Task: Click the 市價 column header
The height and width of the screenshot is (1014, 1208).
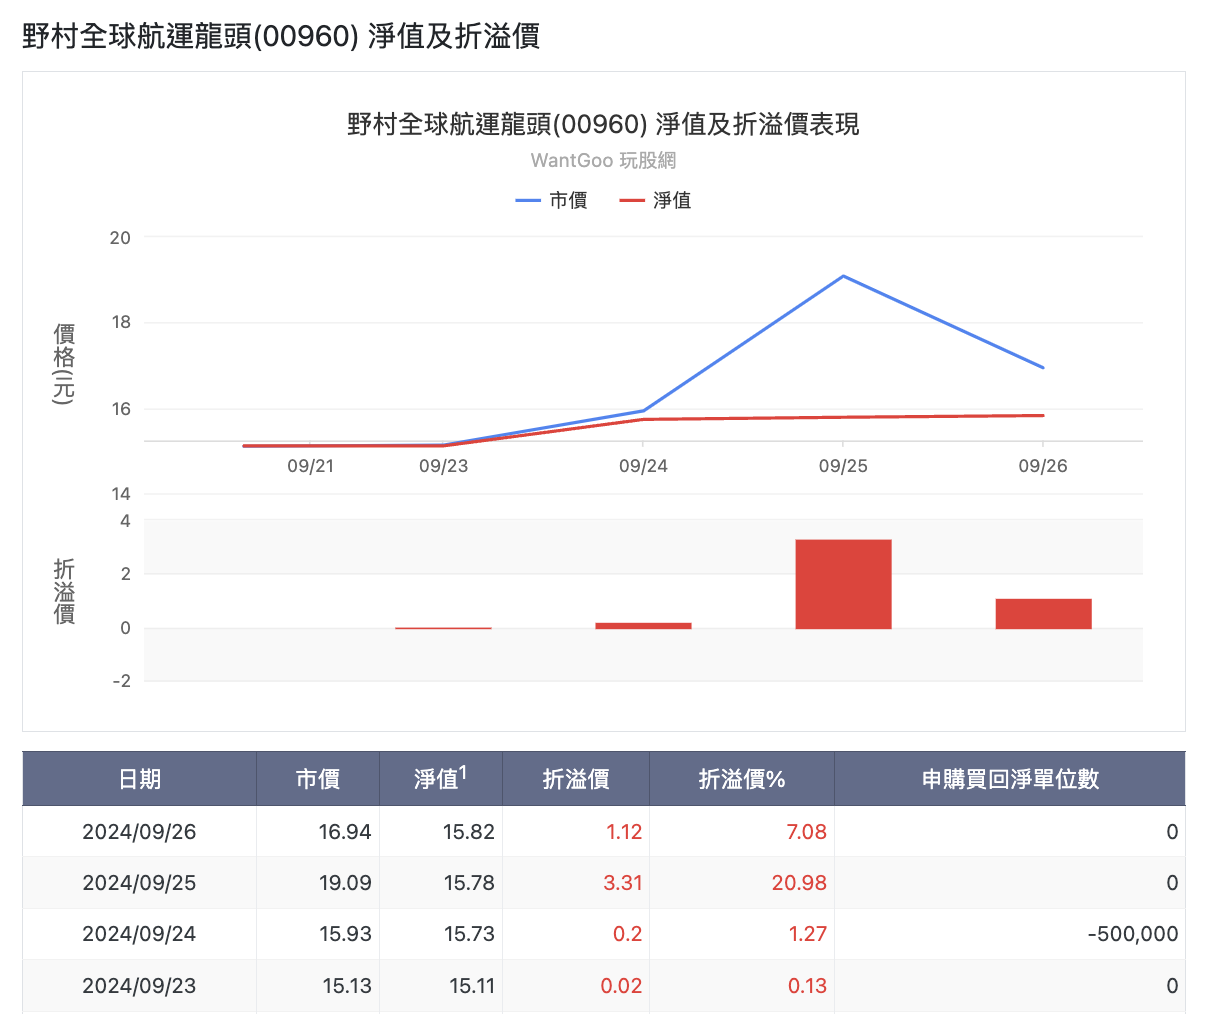Action: (318, 779)
